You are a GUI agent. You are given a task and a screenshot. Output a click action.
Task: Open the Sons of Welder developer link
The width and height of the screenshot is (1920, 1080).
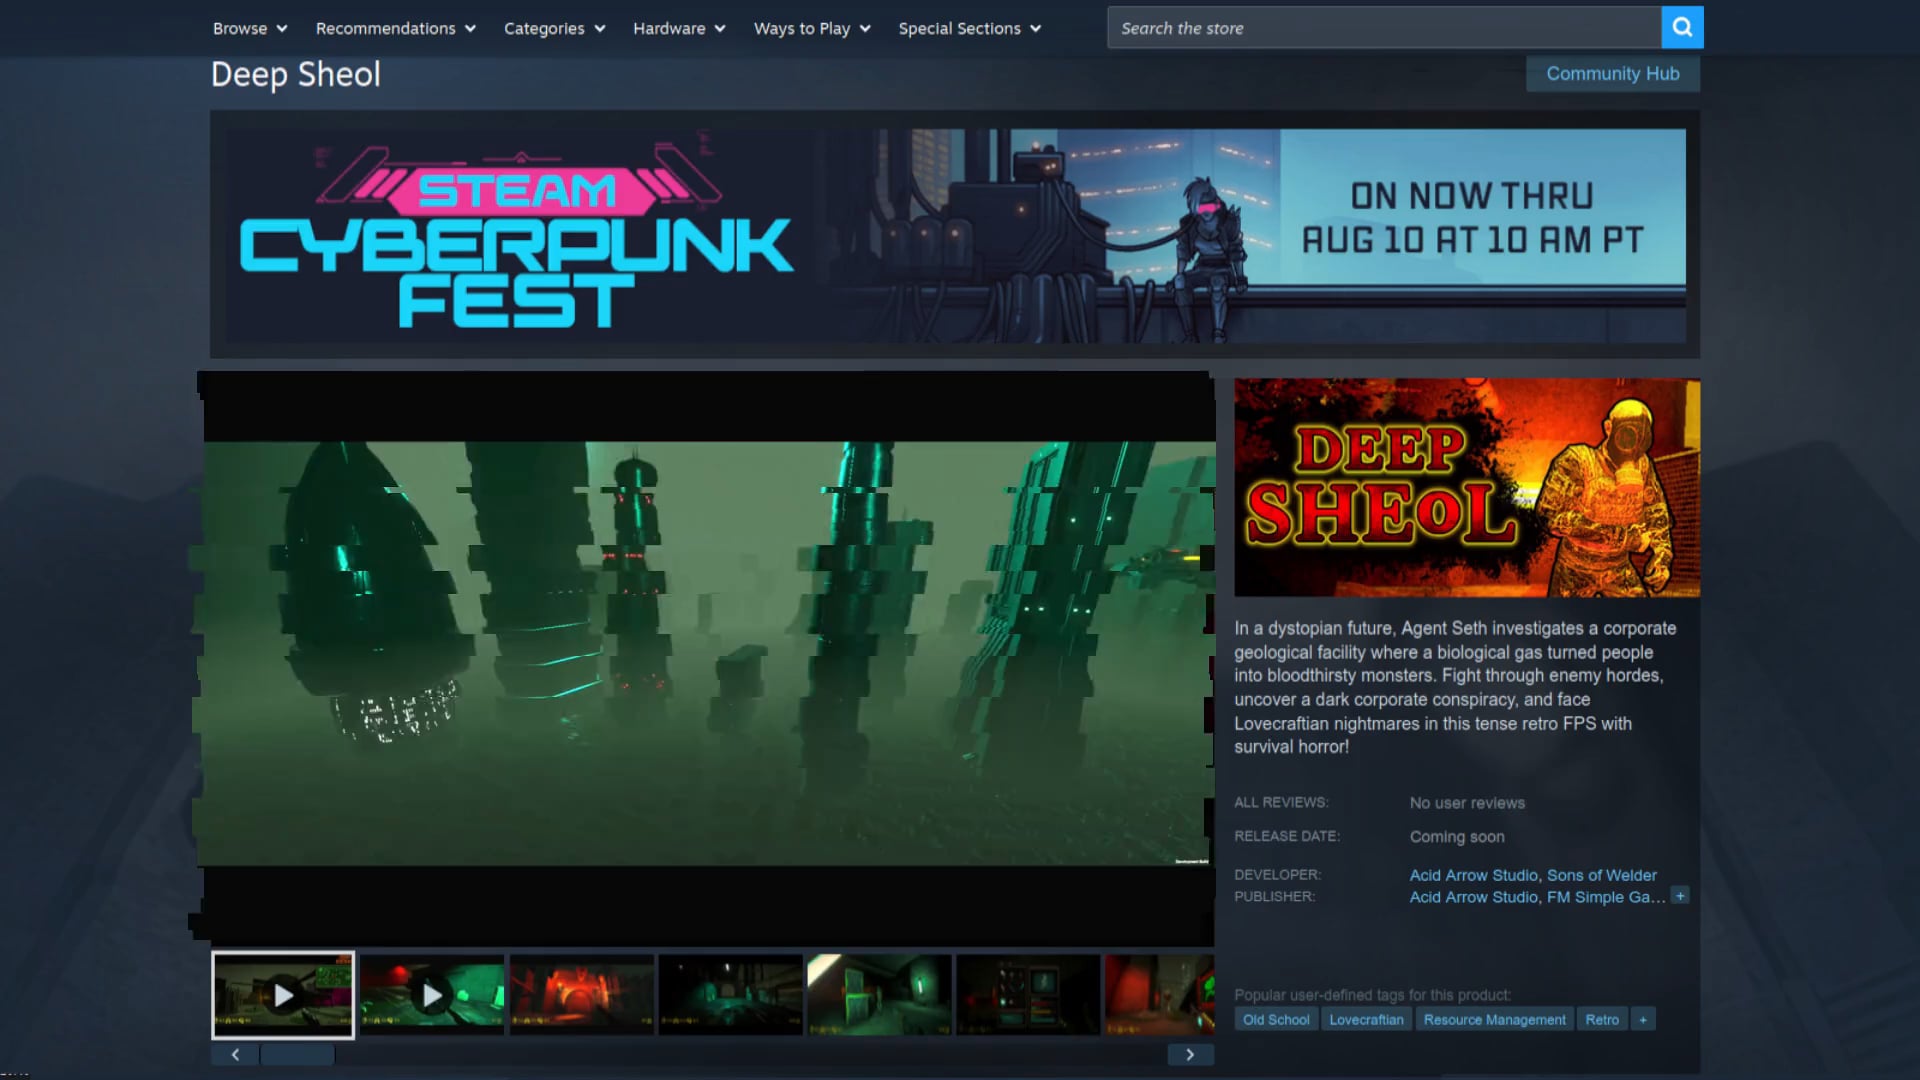[1602, 875]
